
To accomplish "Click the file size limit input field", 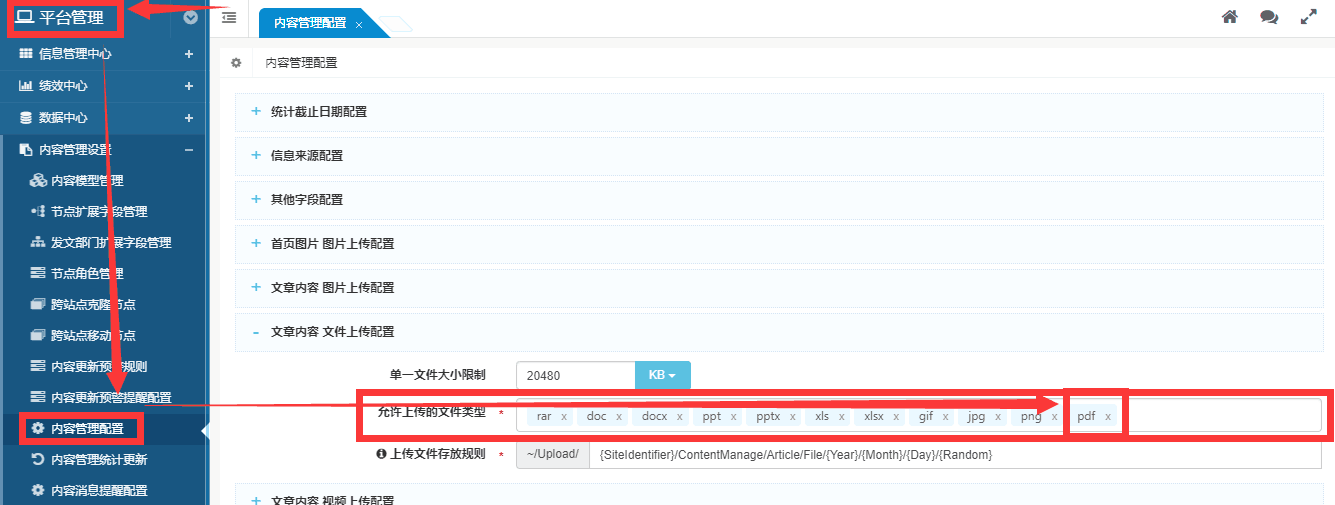I will click(x=575, y=376).
